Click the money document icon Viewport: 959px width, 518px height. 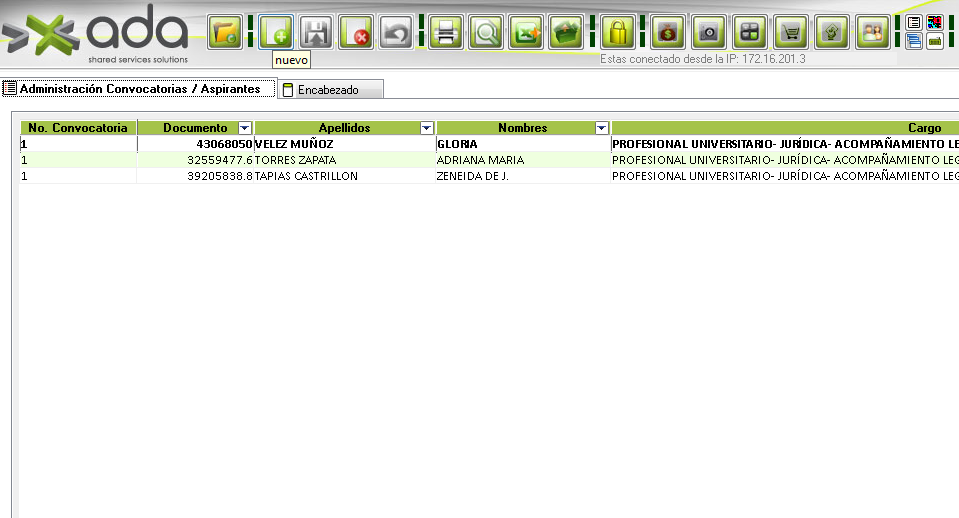click(x=831, y=32)
